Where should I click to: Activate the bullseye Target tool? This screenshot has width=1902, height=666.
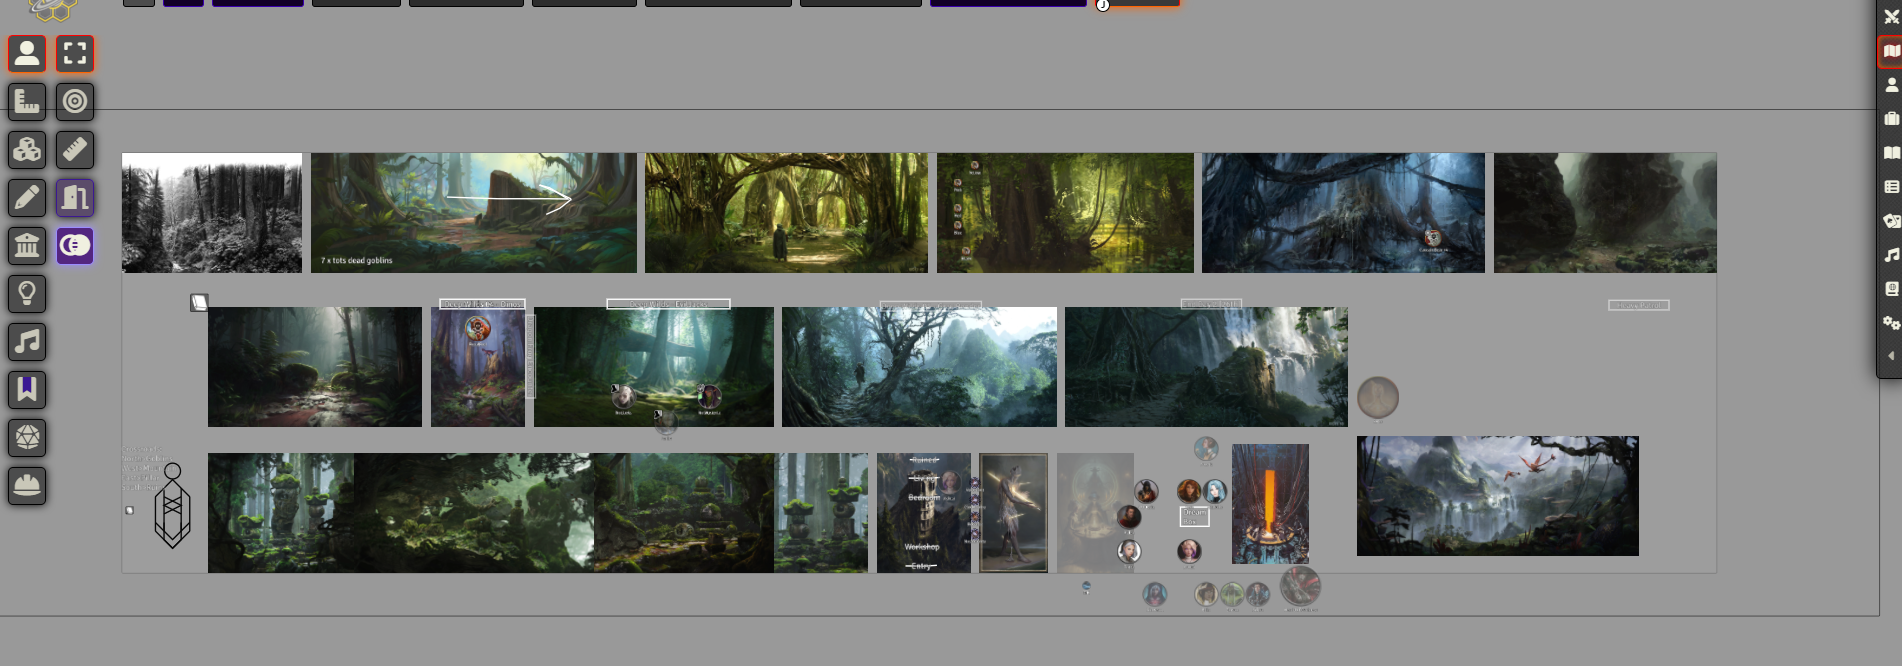75,101
